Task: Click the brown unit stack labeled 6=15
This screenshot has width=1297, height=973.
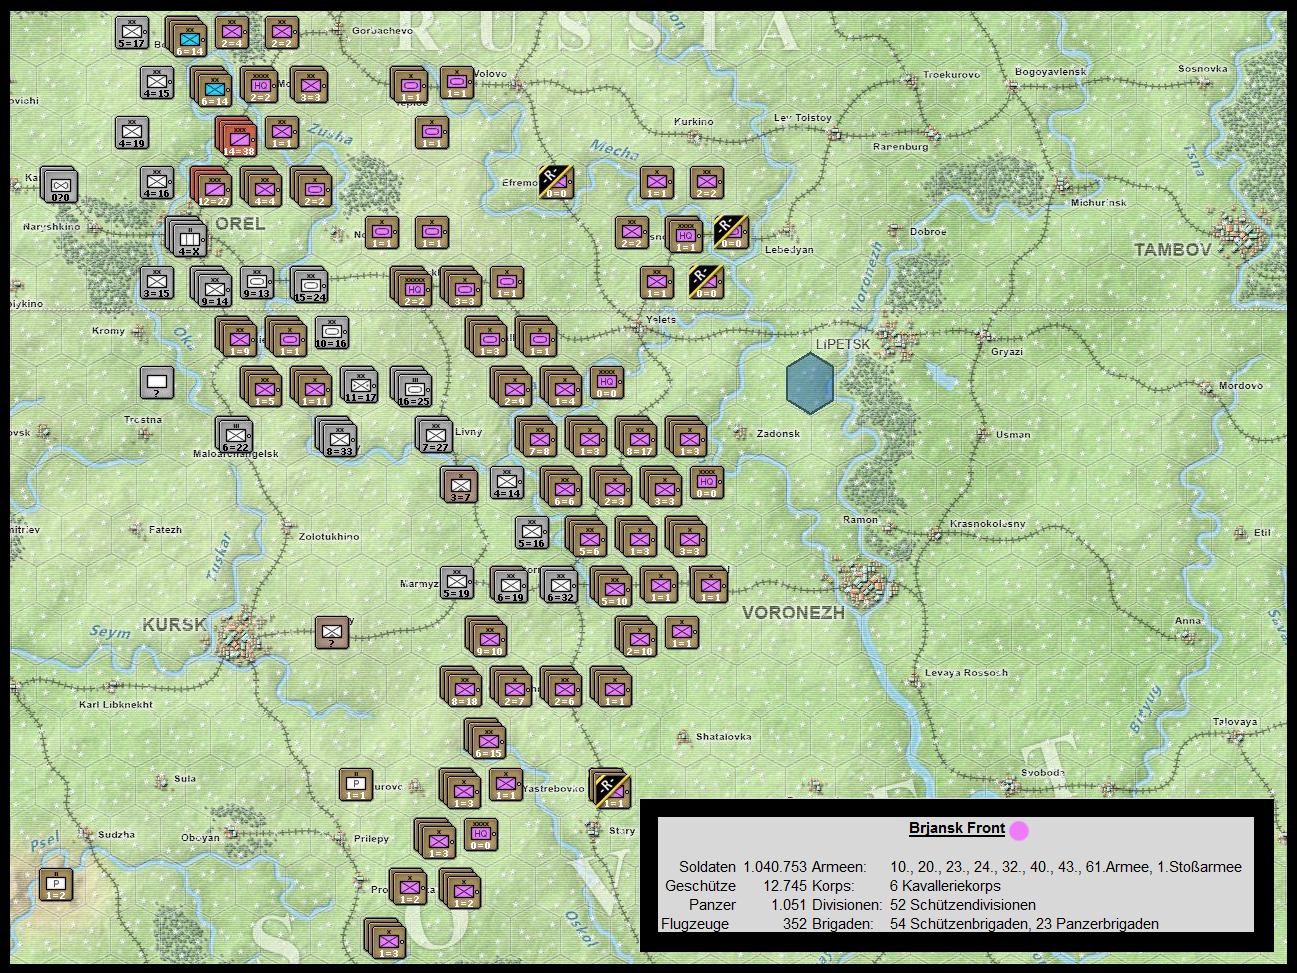Action: pos(486,739)
